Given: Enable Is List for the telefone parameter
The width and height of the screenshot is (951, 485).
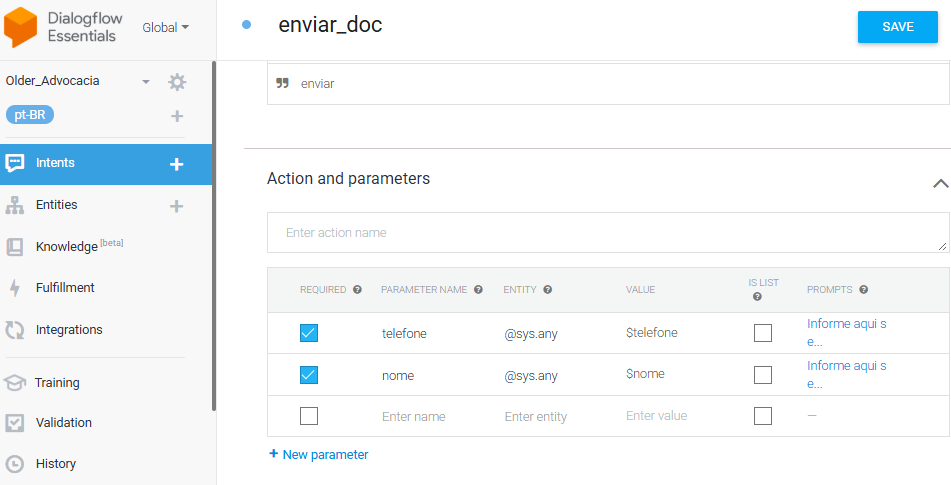Looking at the screenshot, I should pyautogui.click(x=763, y=333).
